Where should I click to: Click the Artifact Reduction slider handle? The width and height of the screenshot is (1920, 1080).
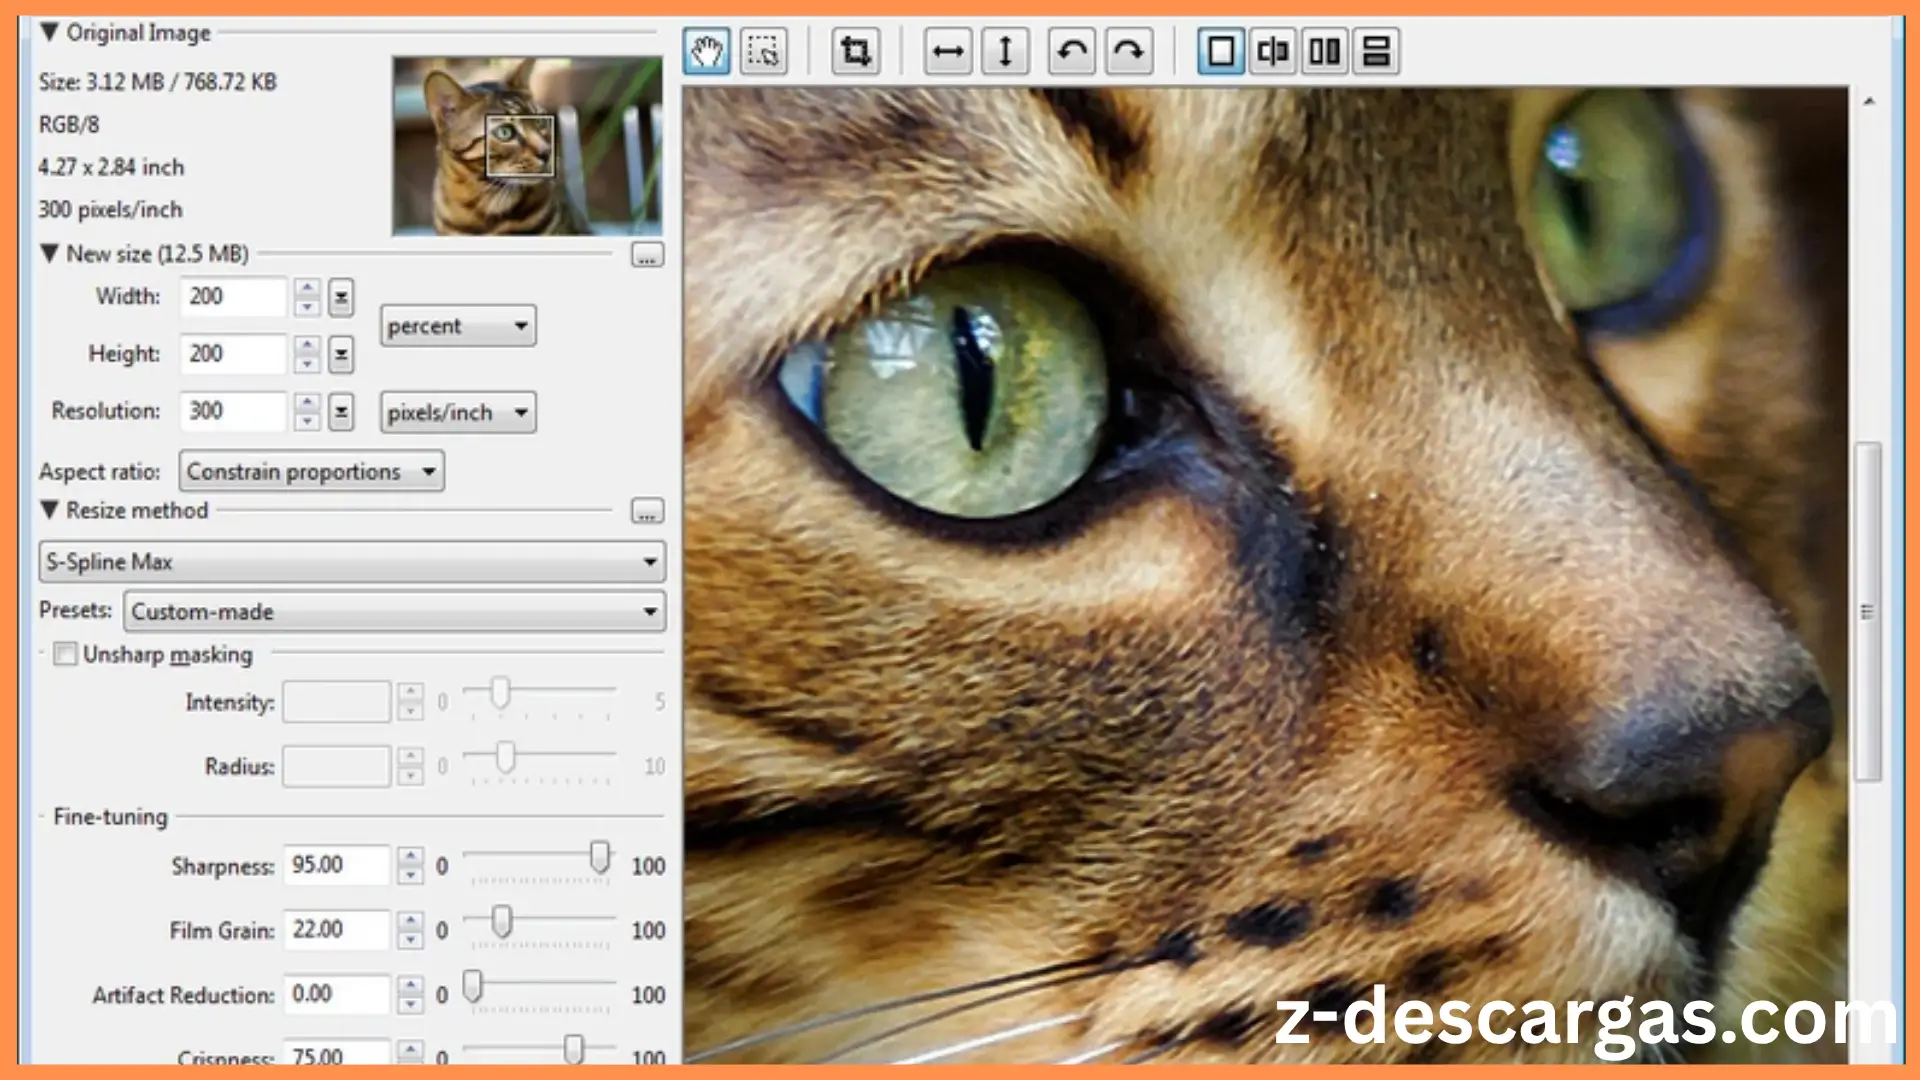(473, 986)
